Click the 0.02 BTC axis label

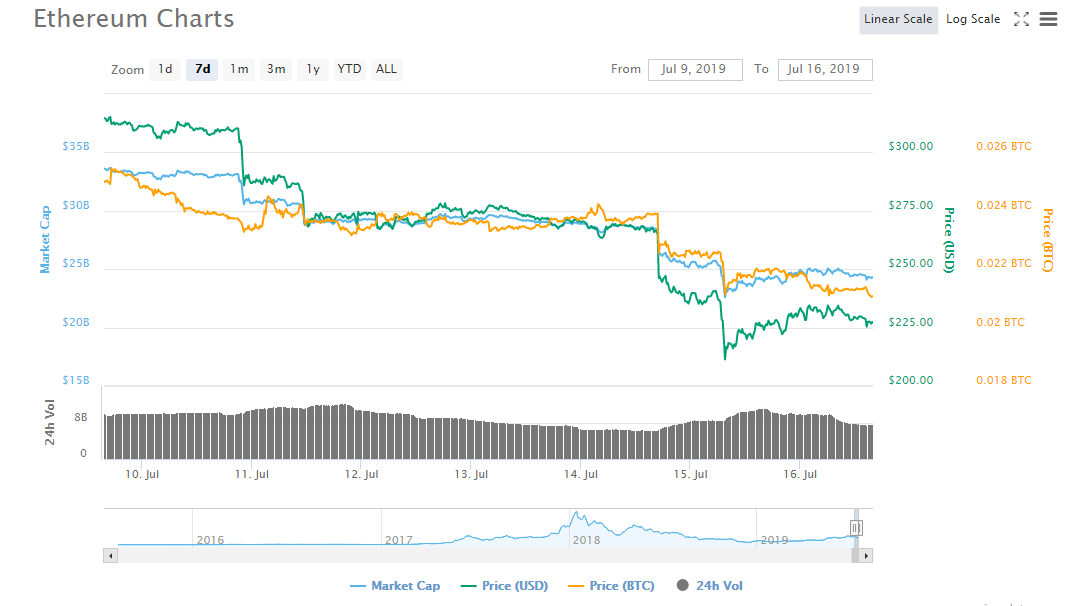(1000, 322)
